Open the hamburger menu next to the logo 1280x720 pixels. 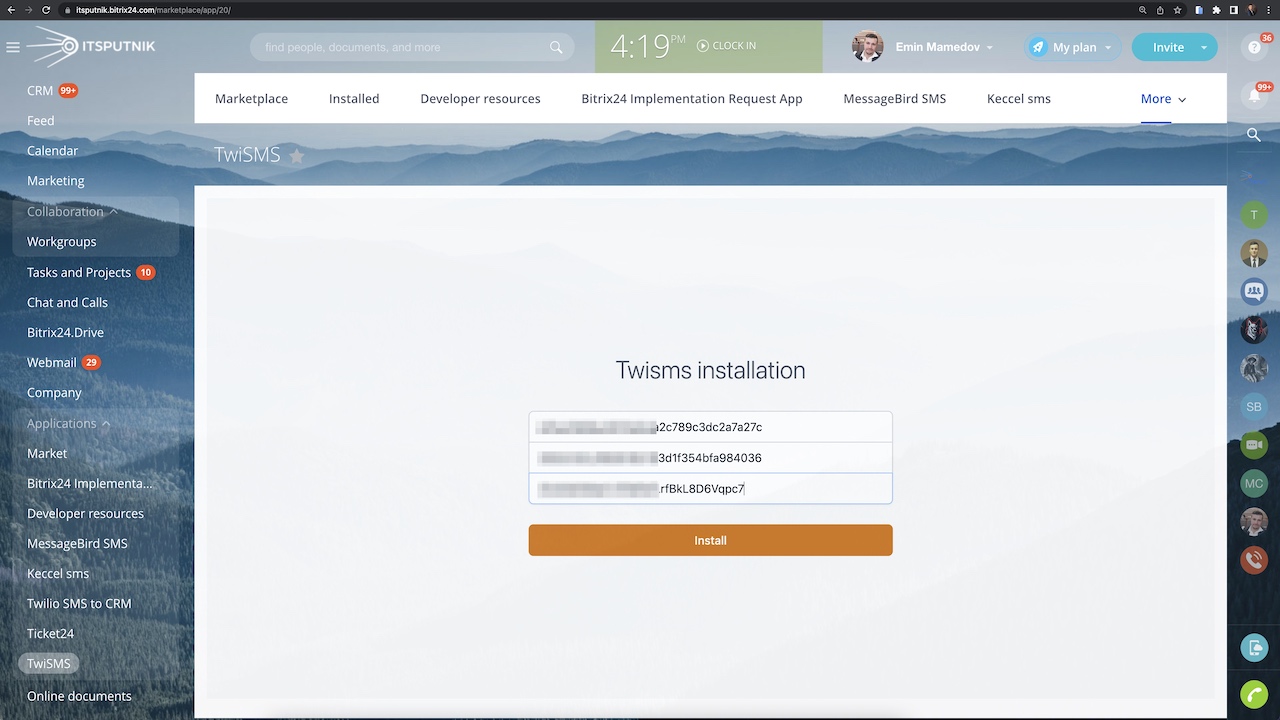click(12, 47)
